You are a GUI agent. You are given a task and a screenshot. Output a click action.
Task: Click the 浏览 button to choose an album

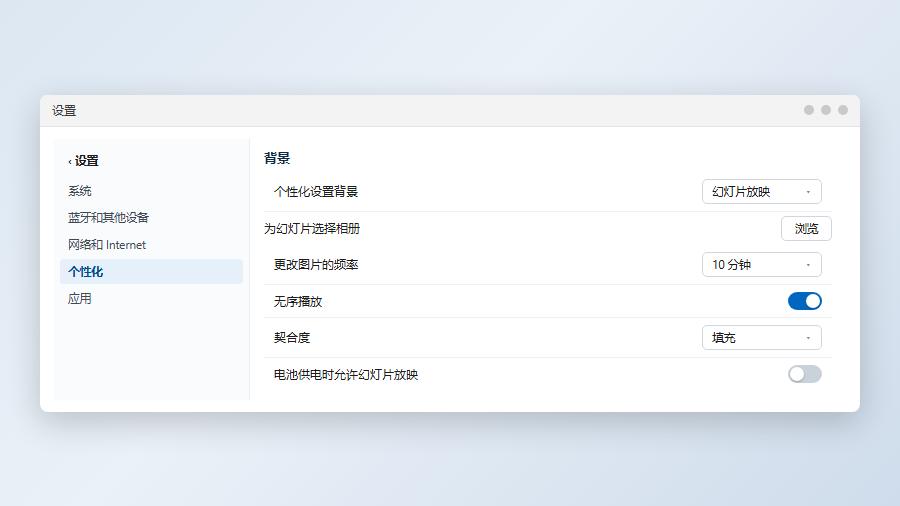[x=806, y=228]
